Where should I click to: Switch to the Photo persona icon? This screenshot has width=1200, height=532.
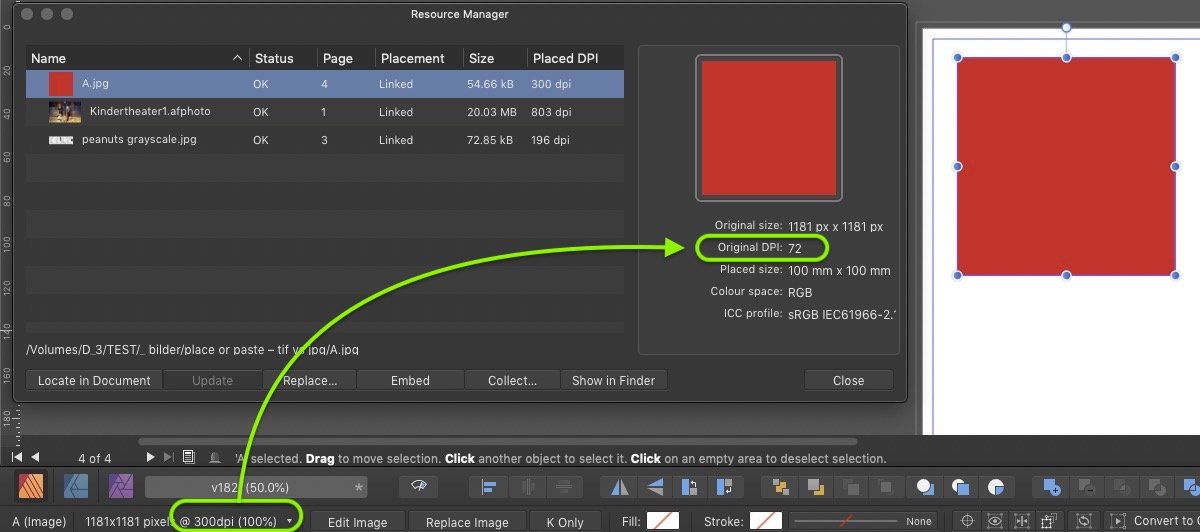click(x=120, y=487)
